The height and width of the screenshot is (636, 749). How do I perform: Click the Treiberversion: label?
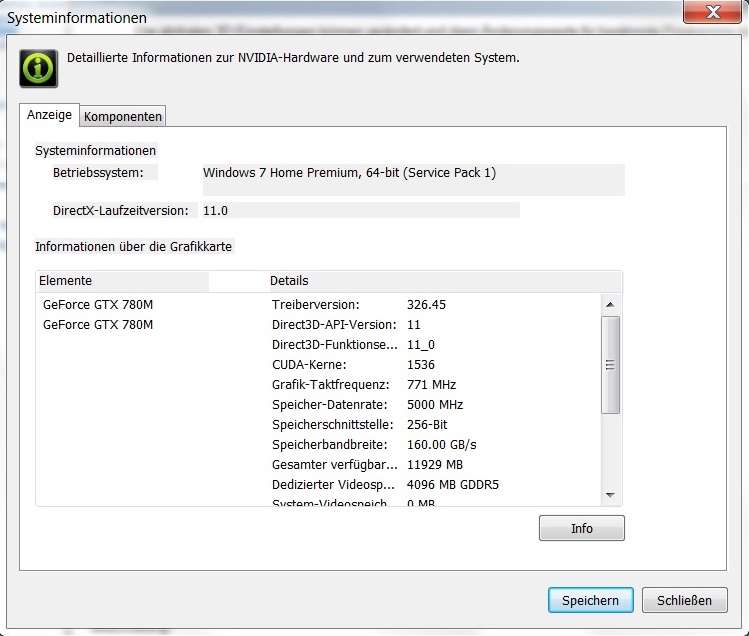pyautogui.click(x=316, y=305)
